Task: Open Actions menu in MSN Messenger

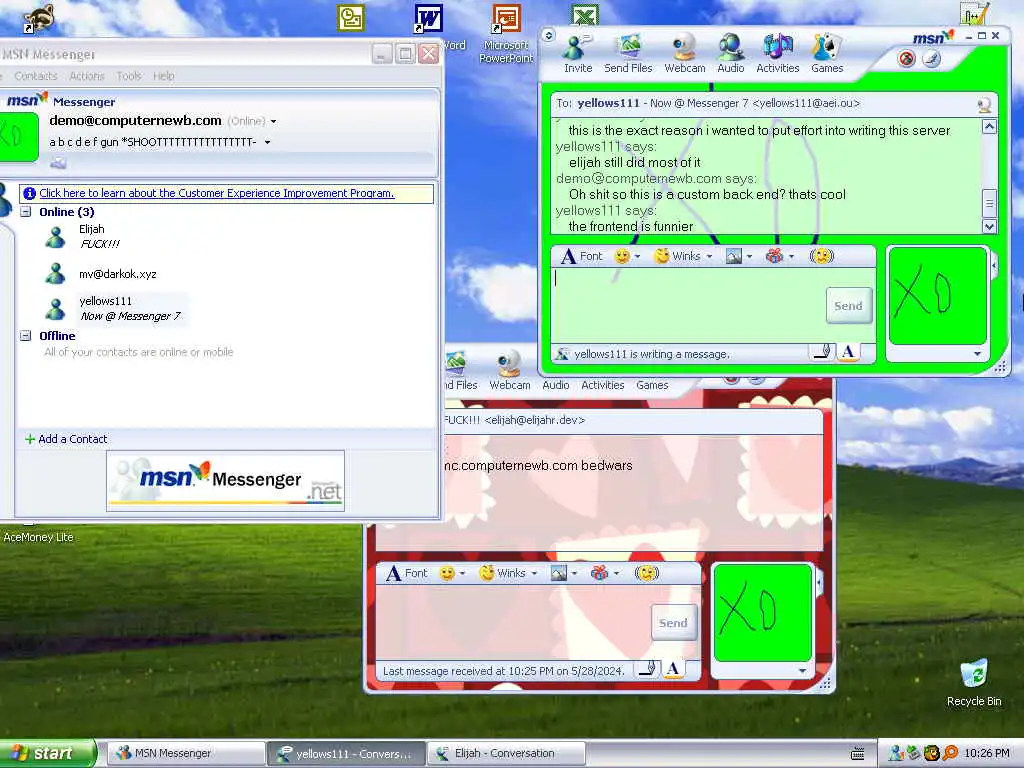Action: pos(87,76)
